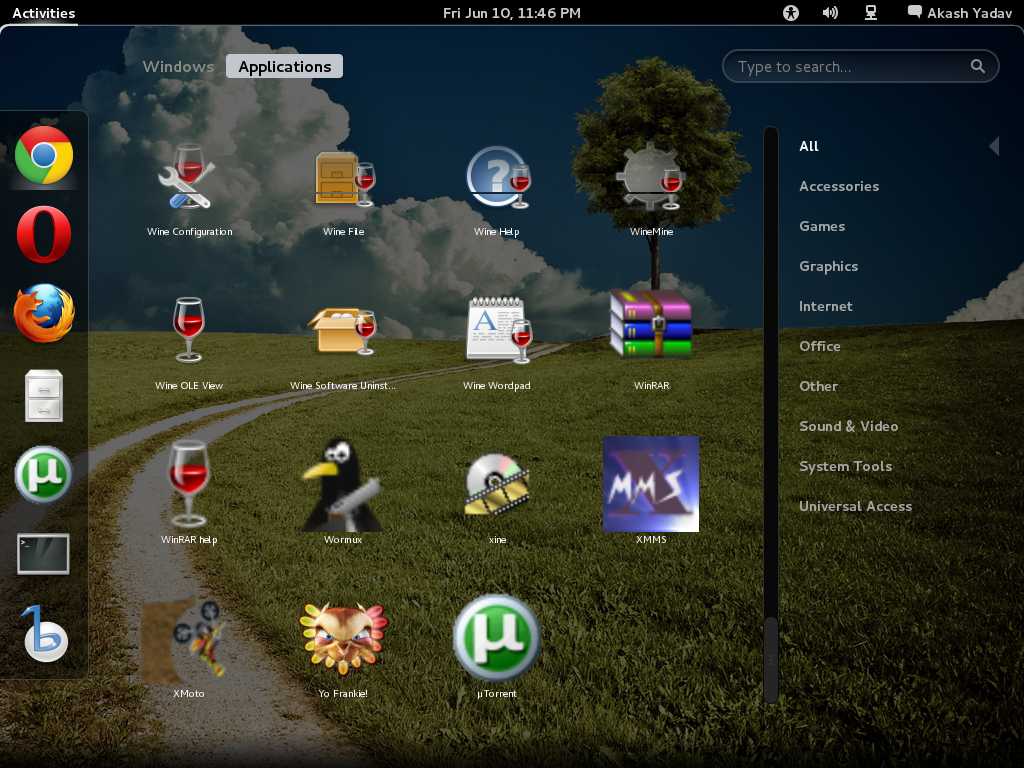Open the Yo Frankie! game
This screenshot has width=1024, height=768.
pyautogui.click(x=343, y=638)
